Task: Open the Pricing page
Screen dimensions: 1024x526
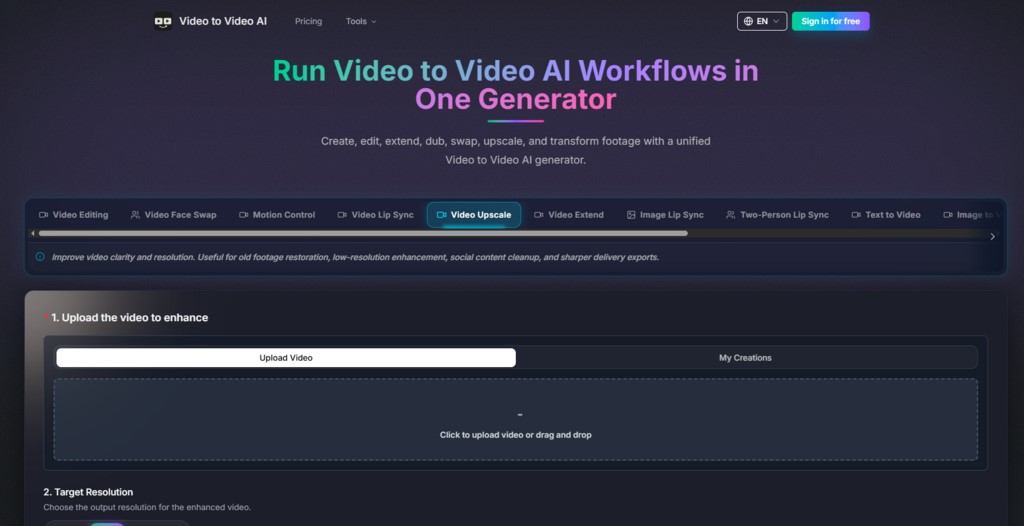Action: point(308,21)
